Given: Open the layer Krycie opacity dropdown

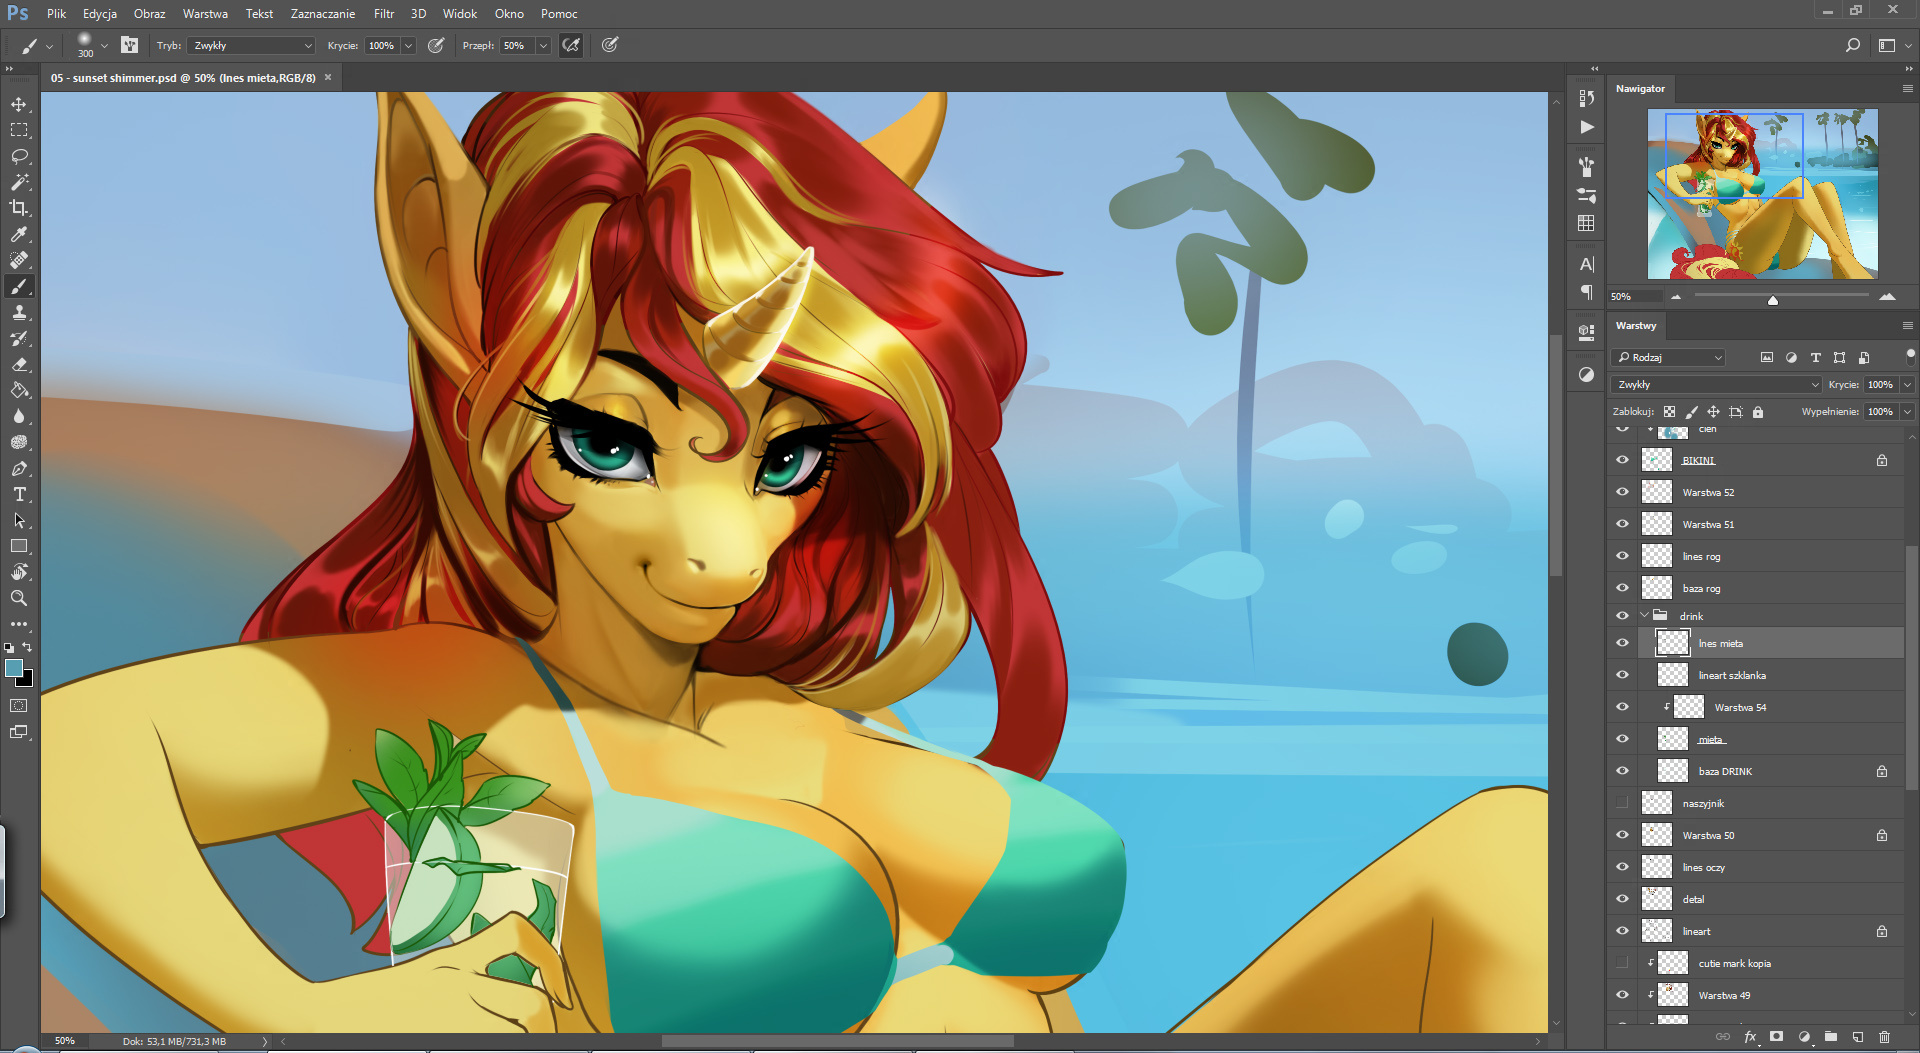Looking at the screenshot, I should pyautogui.click(x=1907, y=385).
